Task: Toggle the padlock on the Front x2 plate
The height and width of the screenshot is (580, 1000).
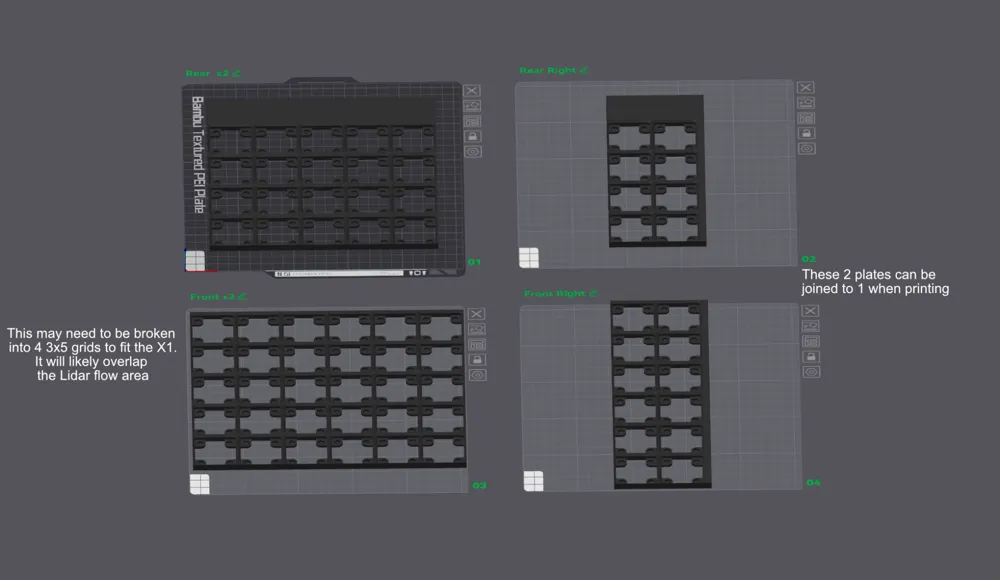Action: (477, 358)
